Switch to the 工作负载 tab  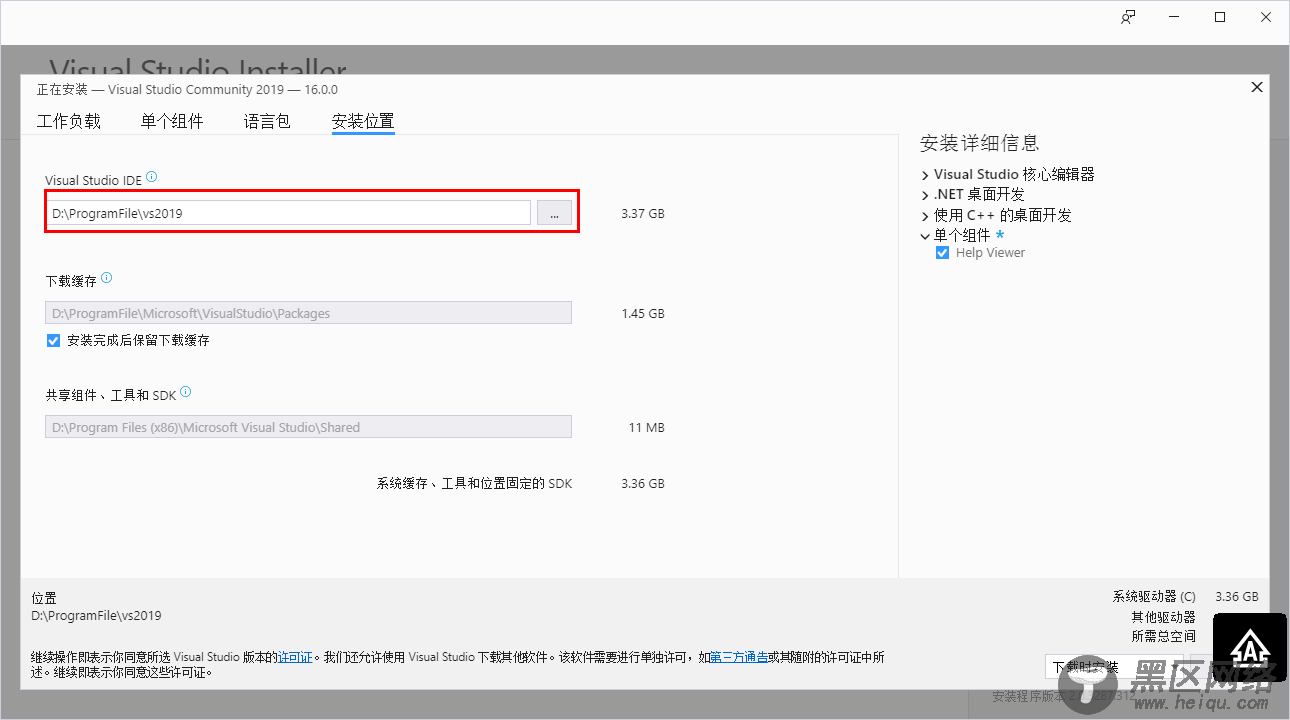click(69, 121)
